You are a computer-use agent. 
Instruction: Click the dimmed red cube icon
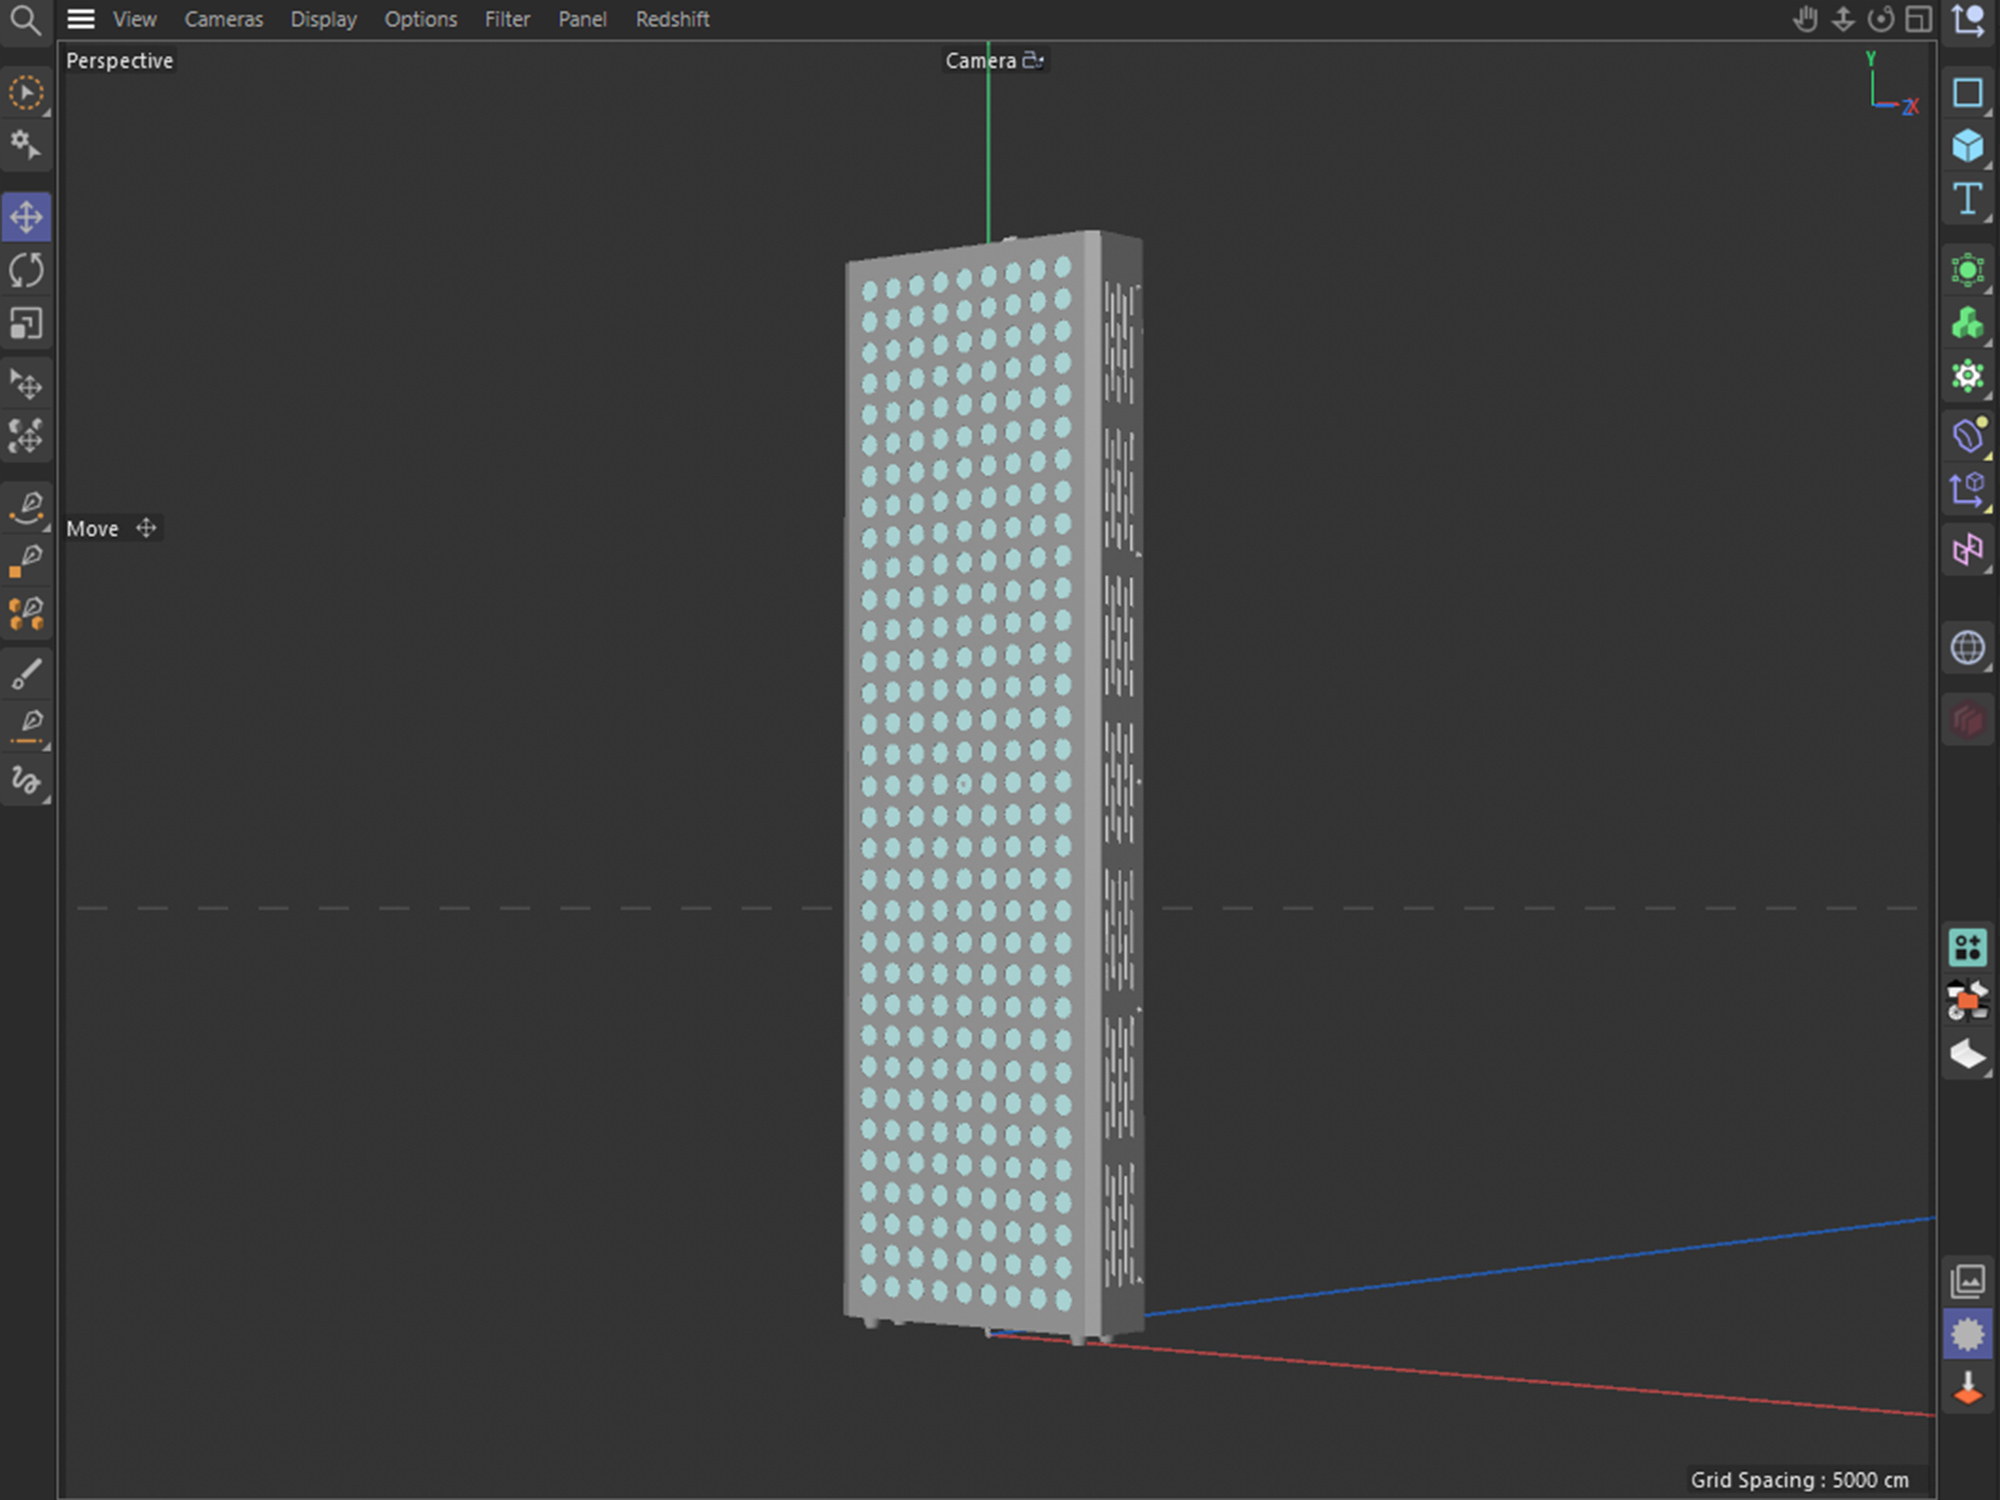tap(1968, 721)
